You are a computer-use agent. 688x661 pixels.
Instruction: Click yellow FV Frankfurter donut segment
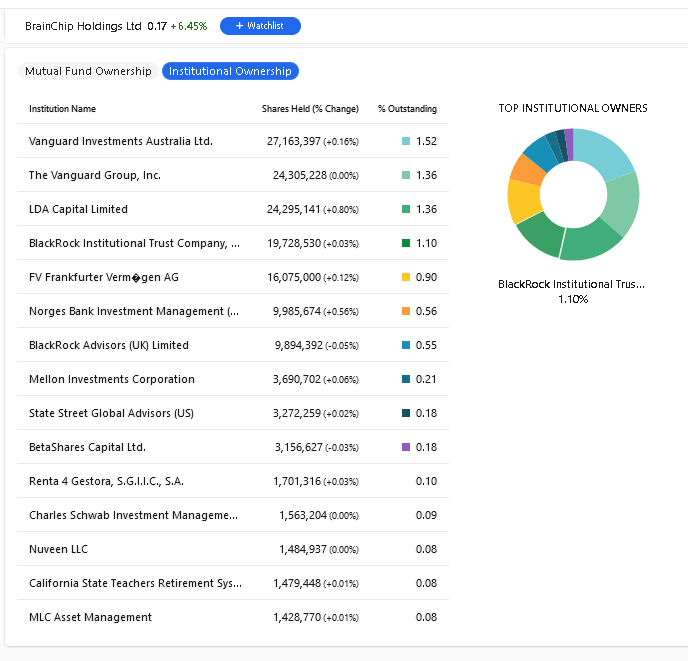pos(523,201)
